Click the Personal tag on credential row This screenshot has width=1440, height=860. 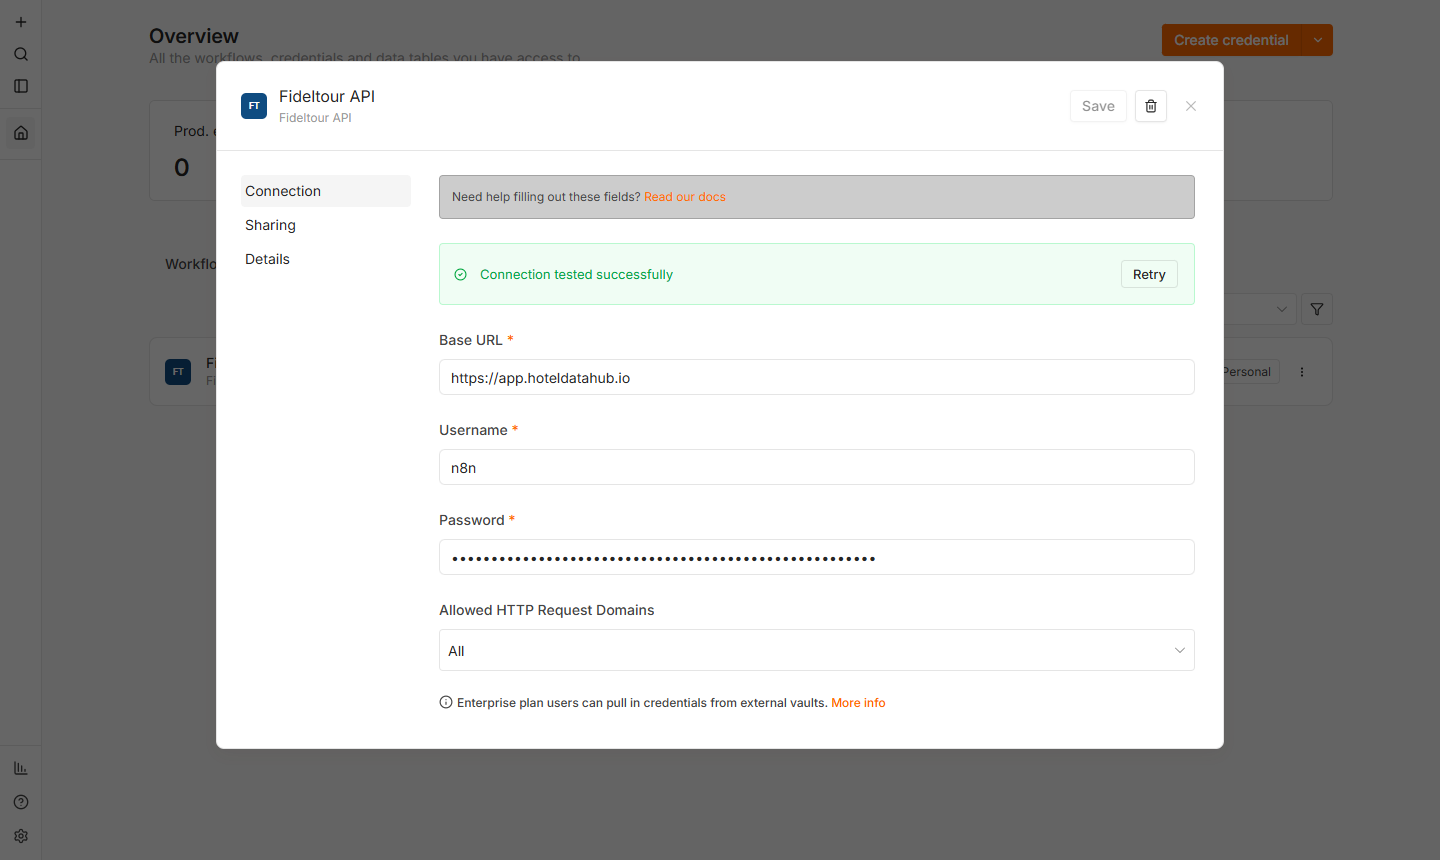1250,372
